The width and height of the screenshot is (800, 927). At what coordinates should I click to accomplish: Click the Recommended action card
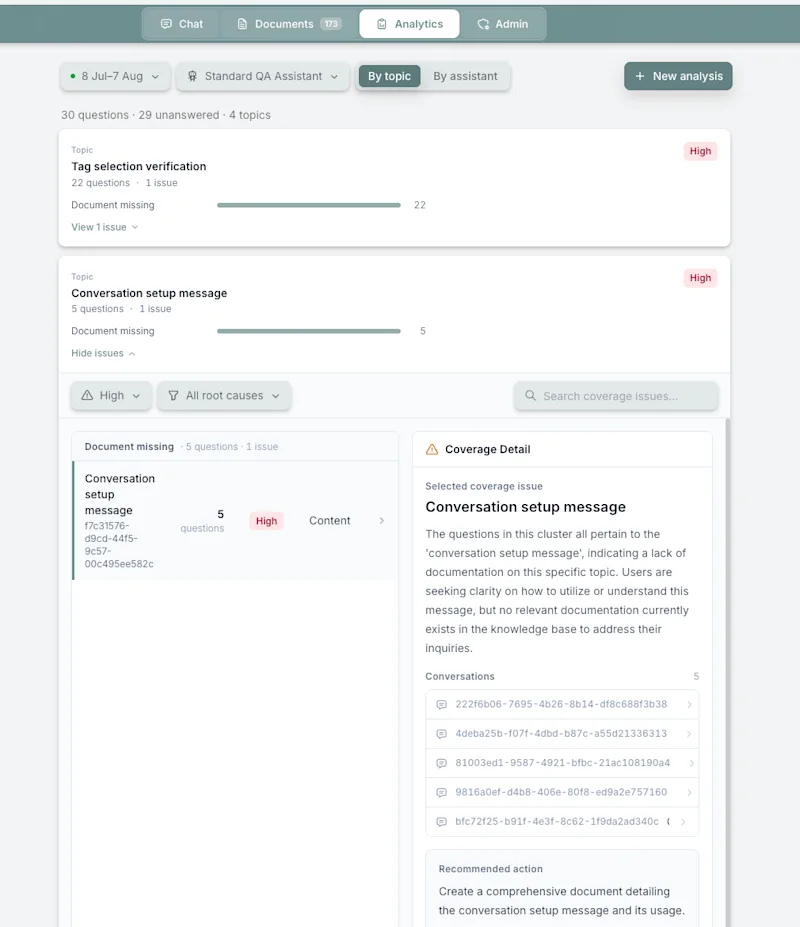pyautogui.click(x=562, y=889)
